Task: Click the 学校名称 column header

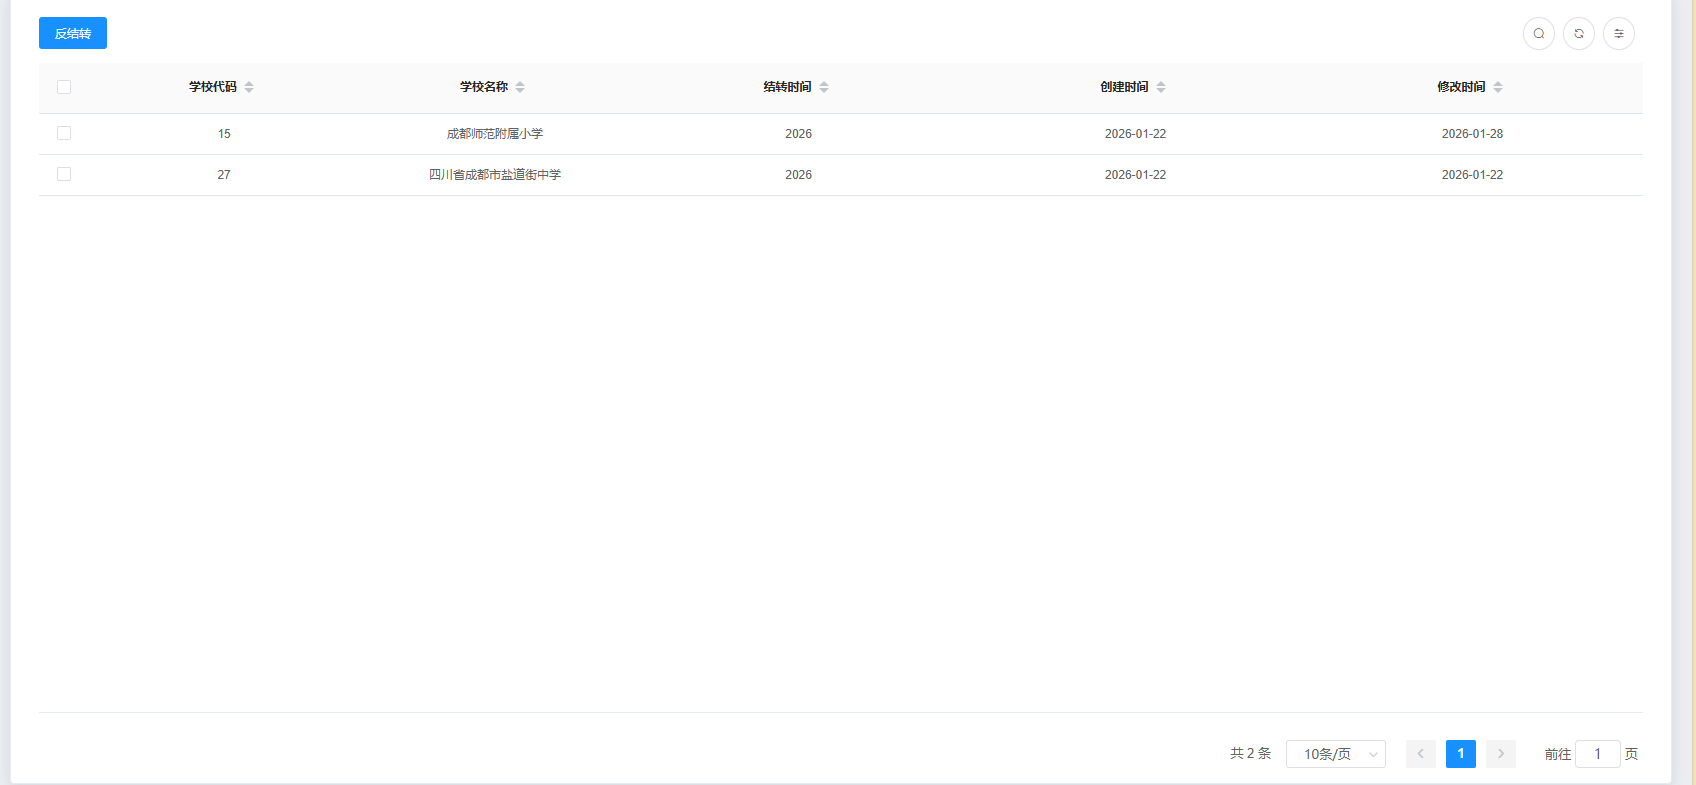Action: [484, 87]
